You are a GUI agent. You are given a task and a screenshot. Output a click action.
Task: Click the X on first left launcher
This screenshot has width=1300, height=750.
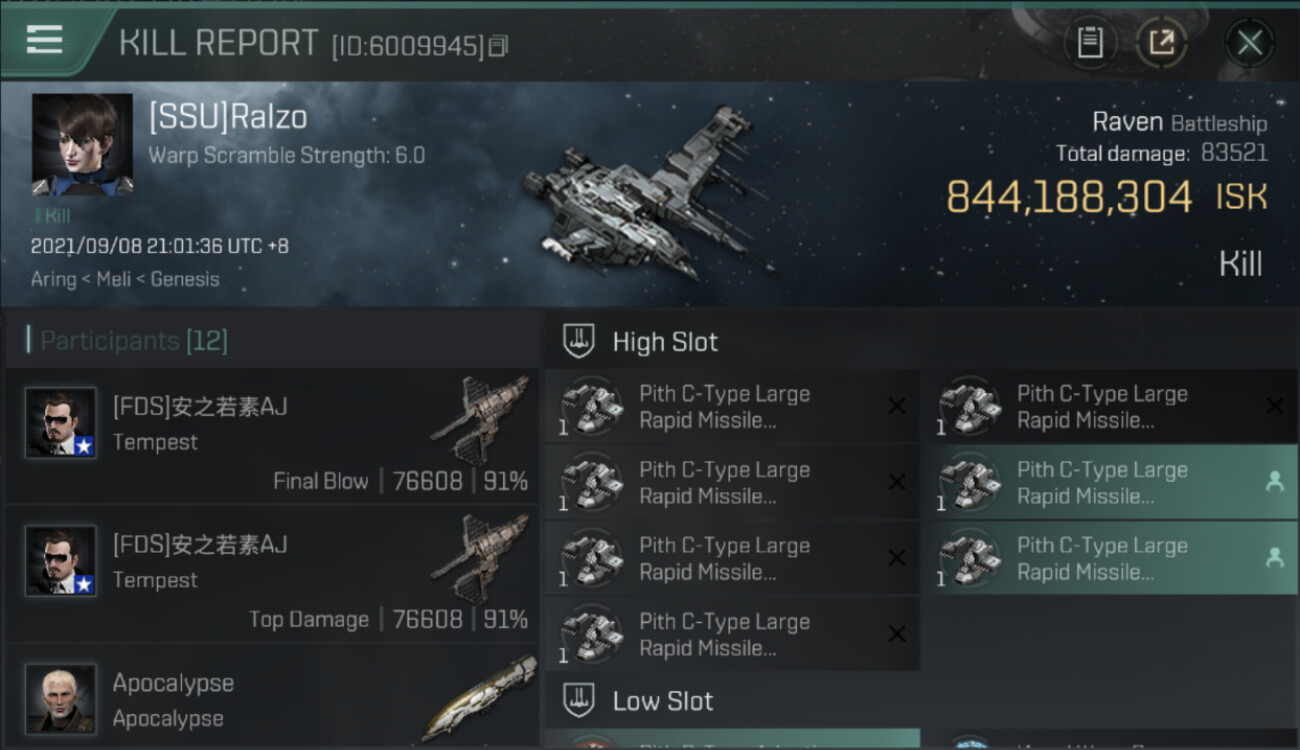click(x=897, y=405)
